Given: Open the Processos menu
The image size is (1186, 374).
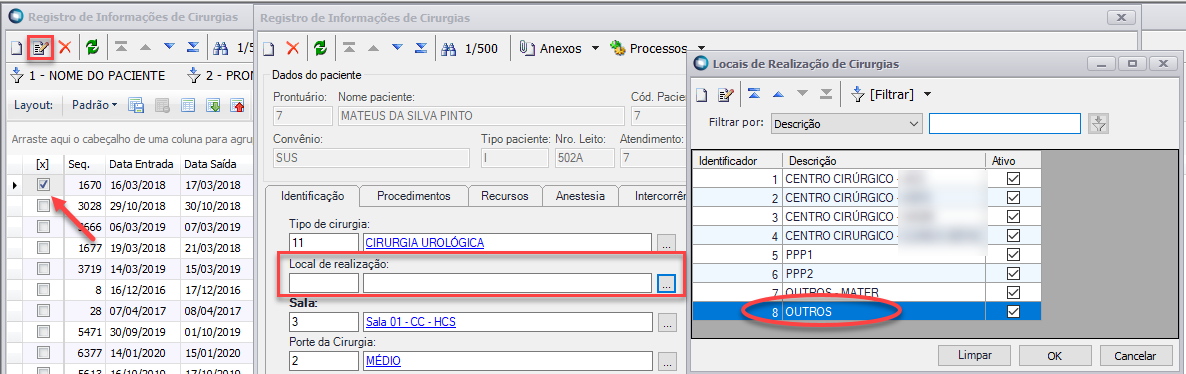Looking at the screenshot, I should tap(648, 48).
